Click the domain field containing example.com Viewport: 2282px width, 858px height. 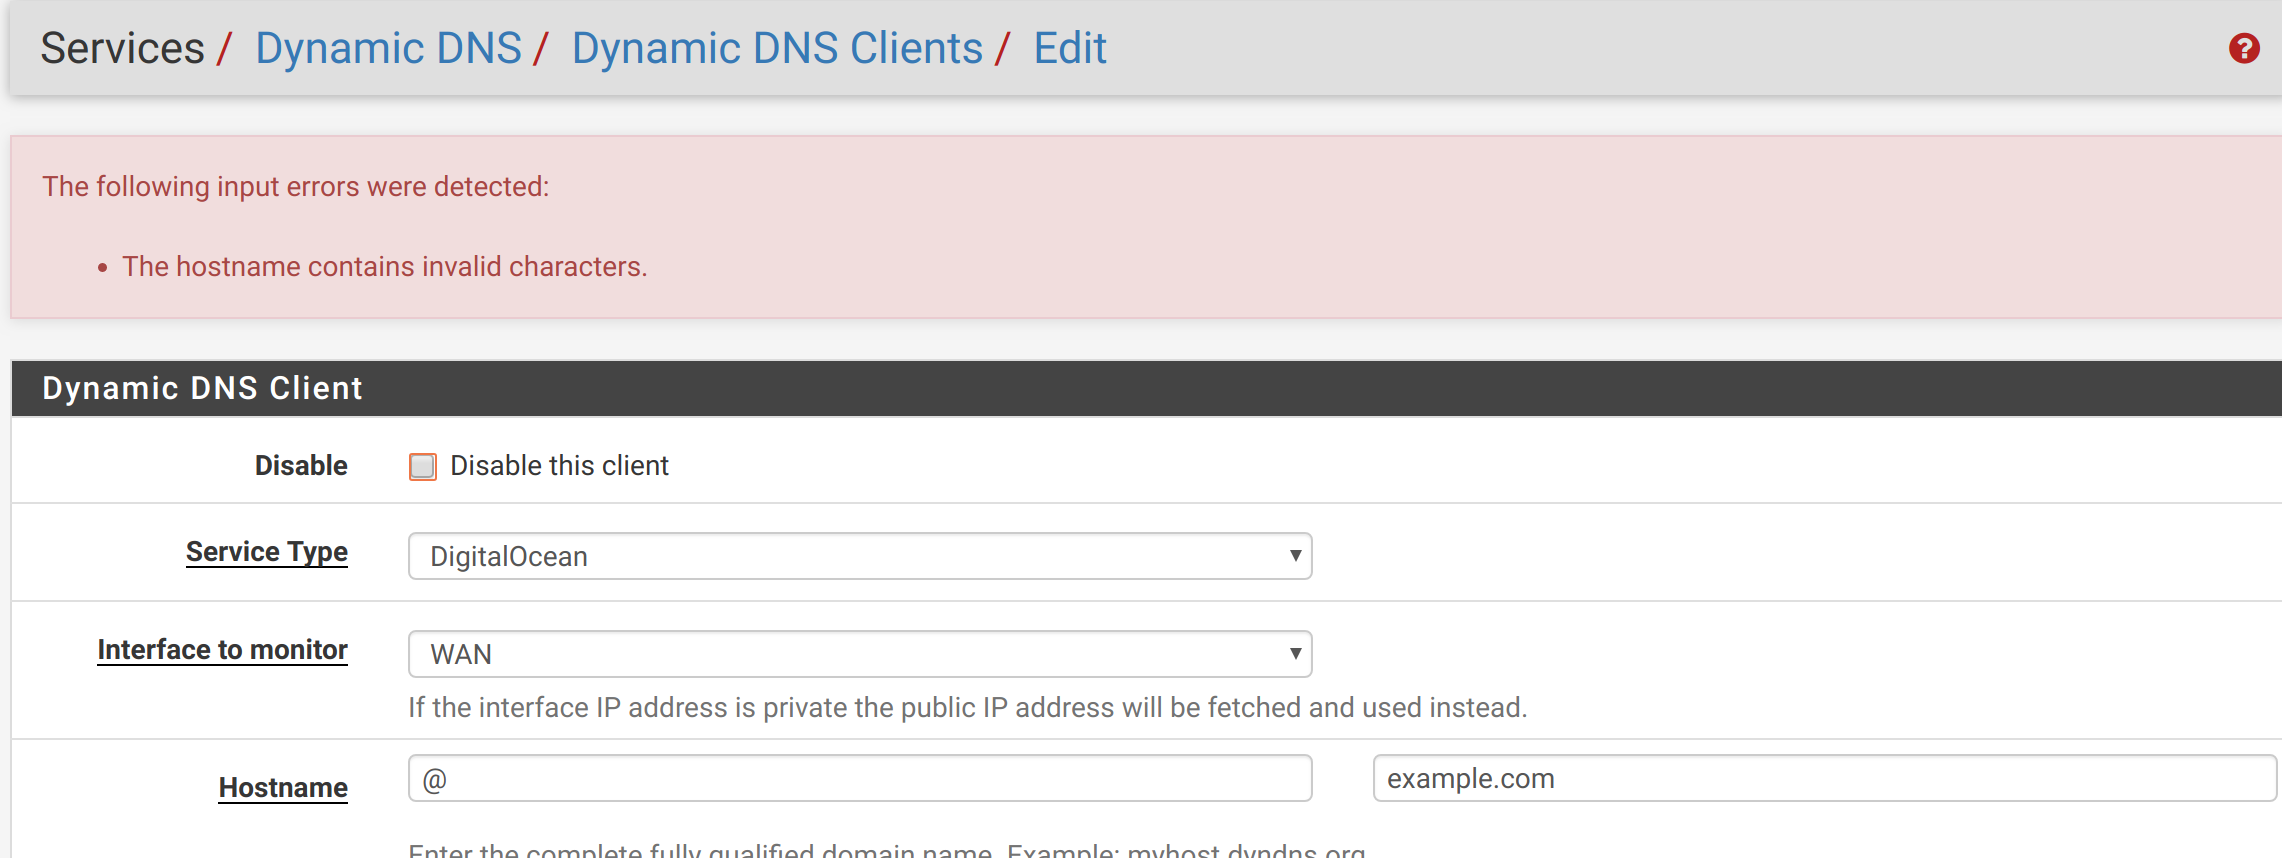tap(1823, 778)
